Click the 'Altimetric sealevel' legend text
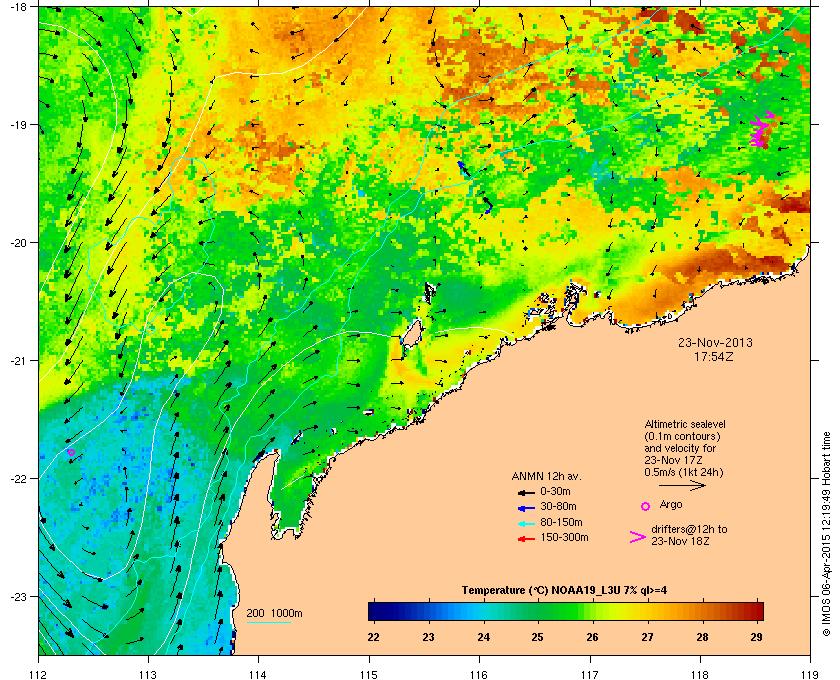Screen dimensions: 840x680 pyautogui.click(x=685, y=424)
